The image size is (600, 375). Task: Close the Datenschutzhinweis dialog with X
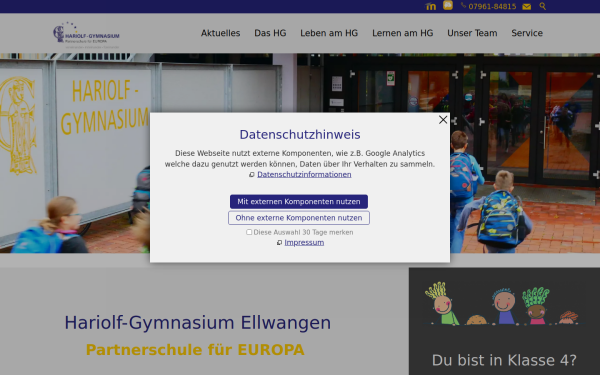coord(443,120)
